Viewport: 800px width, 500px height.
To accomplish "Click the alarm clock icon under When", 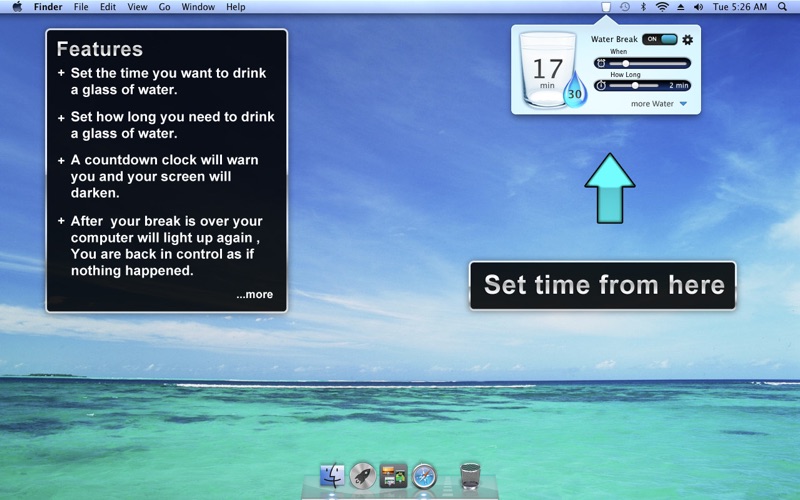I will pos(601,63).
